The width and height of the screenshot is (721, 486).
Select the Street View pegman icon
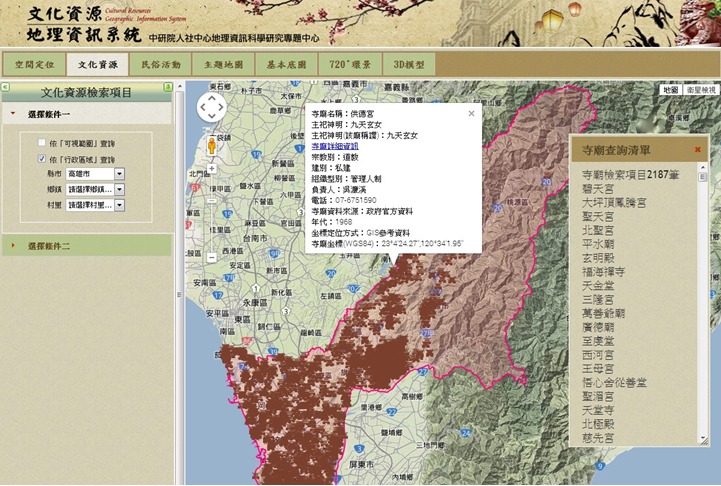pyautogui.click(x=211, y=146)
